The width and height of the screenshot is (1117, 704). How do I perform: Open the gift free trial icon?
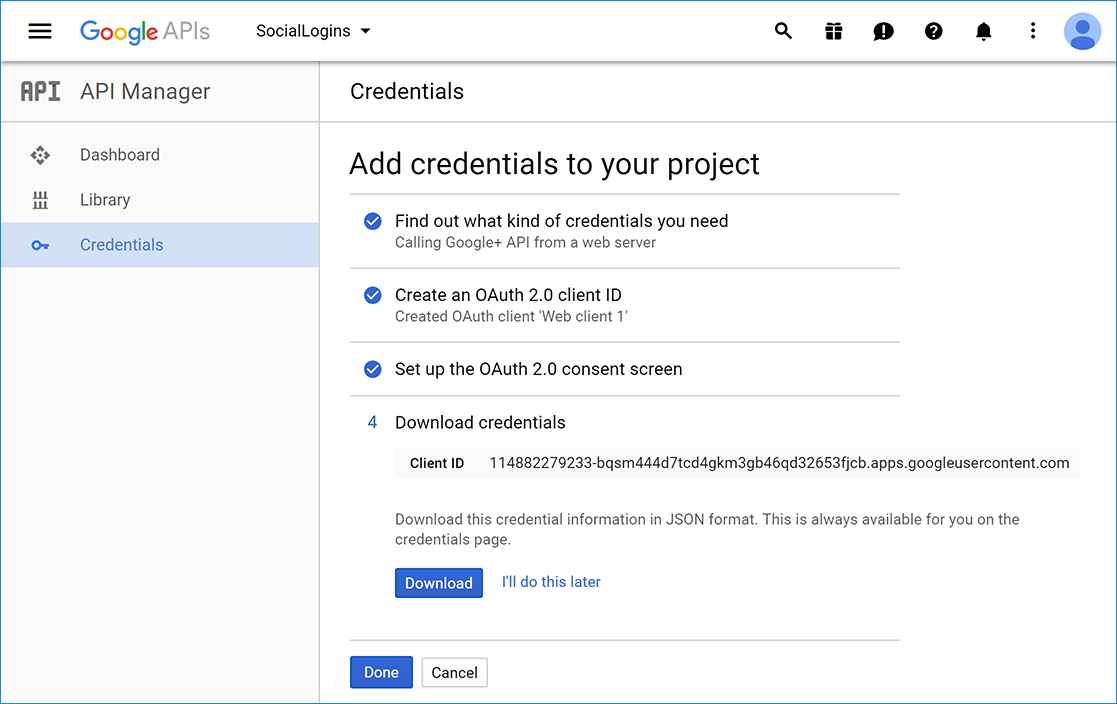click(x=833, y=31)
